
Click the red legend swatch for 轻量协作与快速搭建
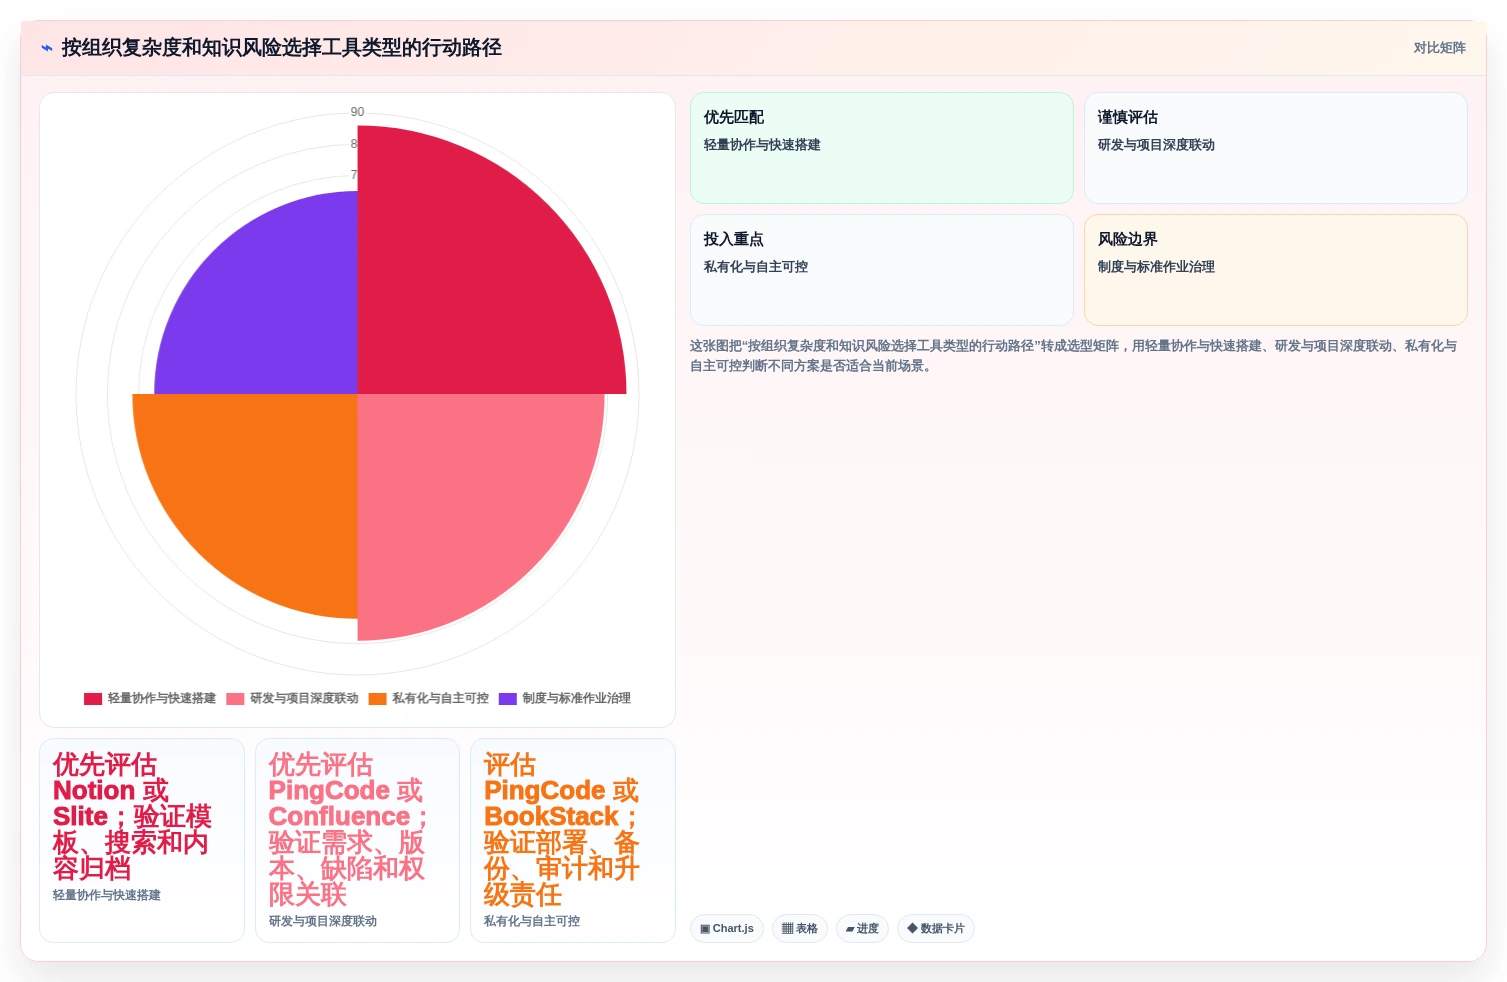click(93, 699)
